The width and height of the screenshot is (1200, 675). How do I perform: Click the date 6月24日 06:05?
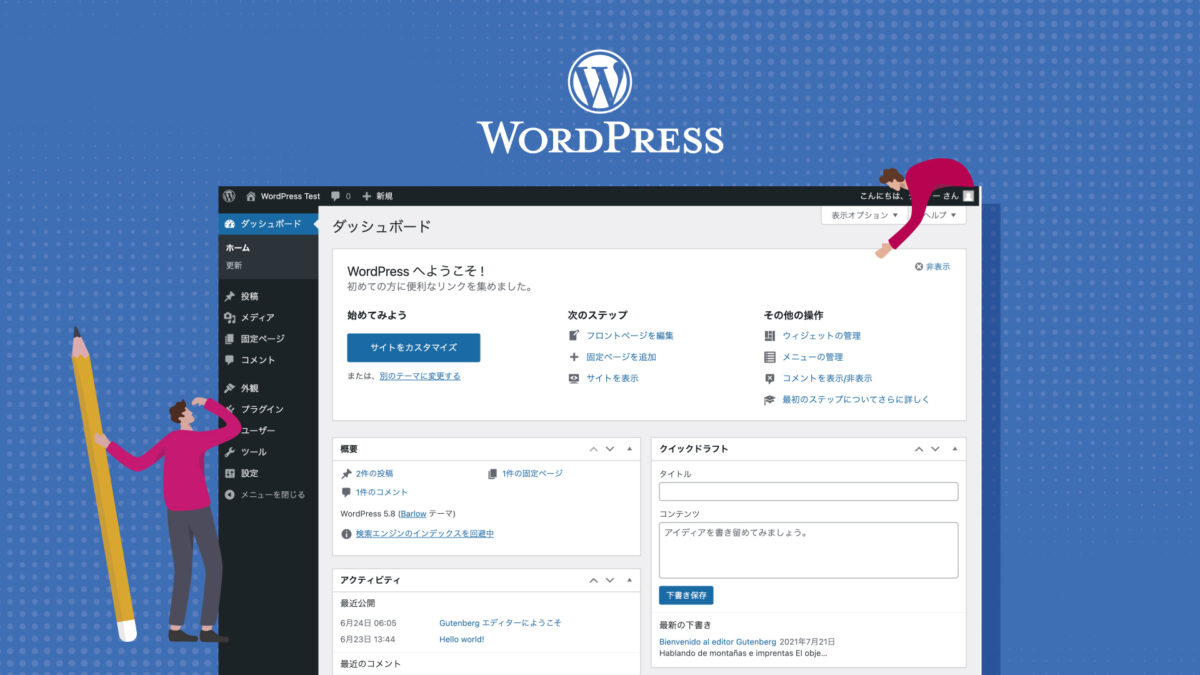(x=368, y=622)
